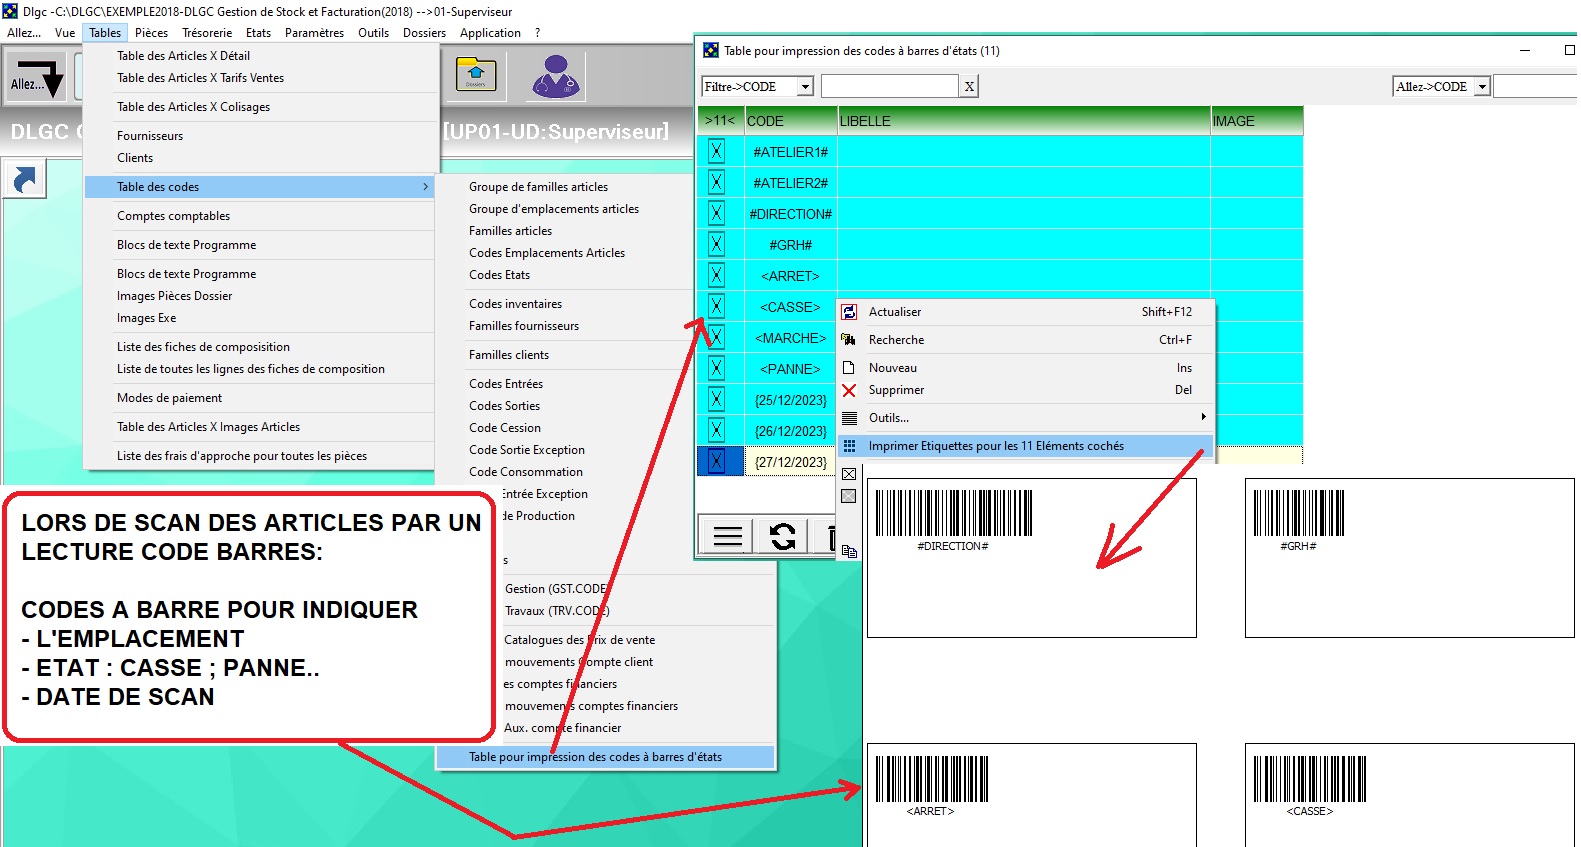Viewport: 1581px width, 847px height.
Task: Toggle the <CASSE> row checkbox
Action: click(x=716, y=307)
